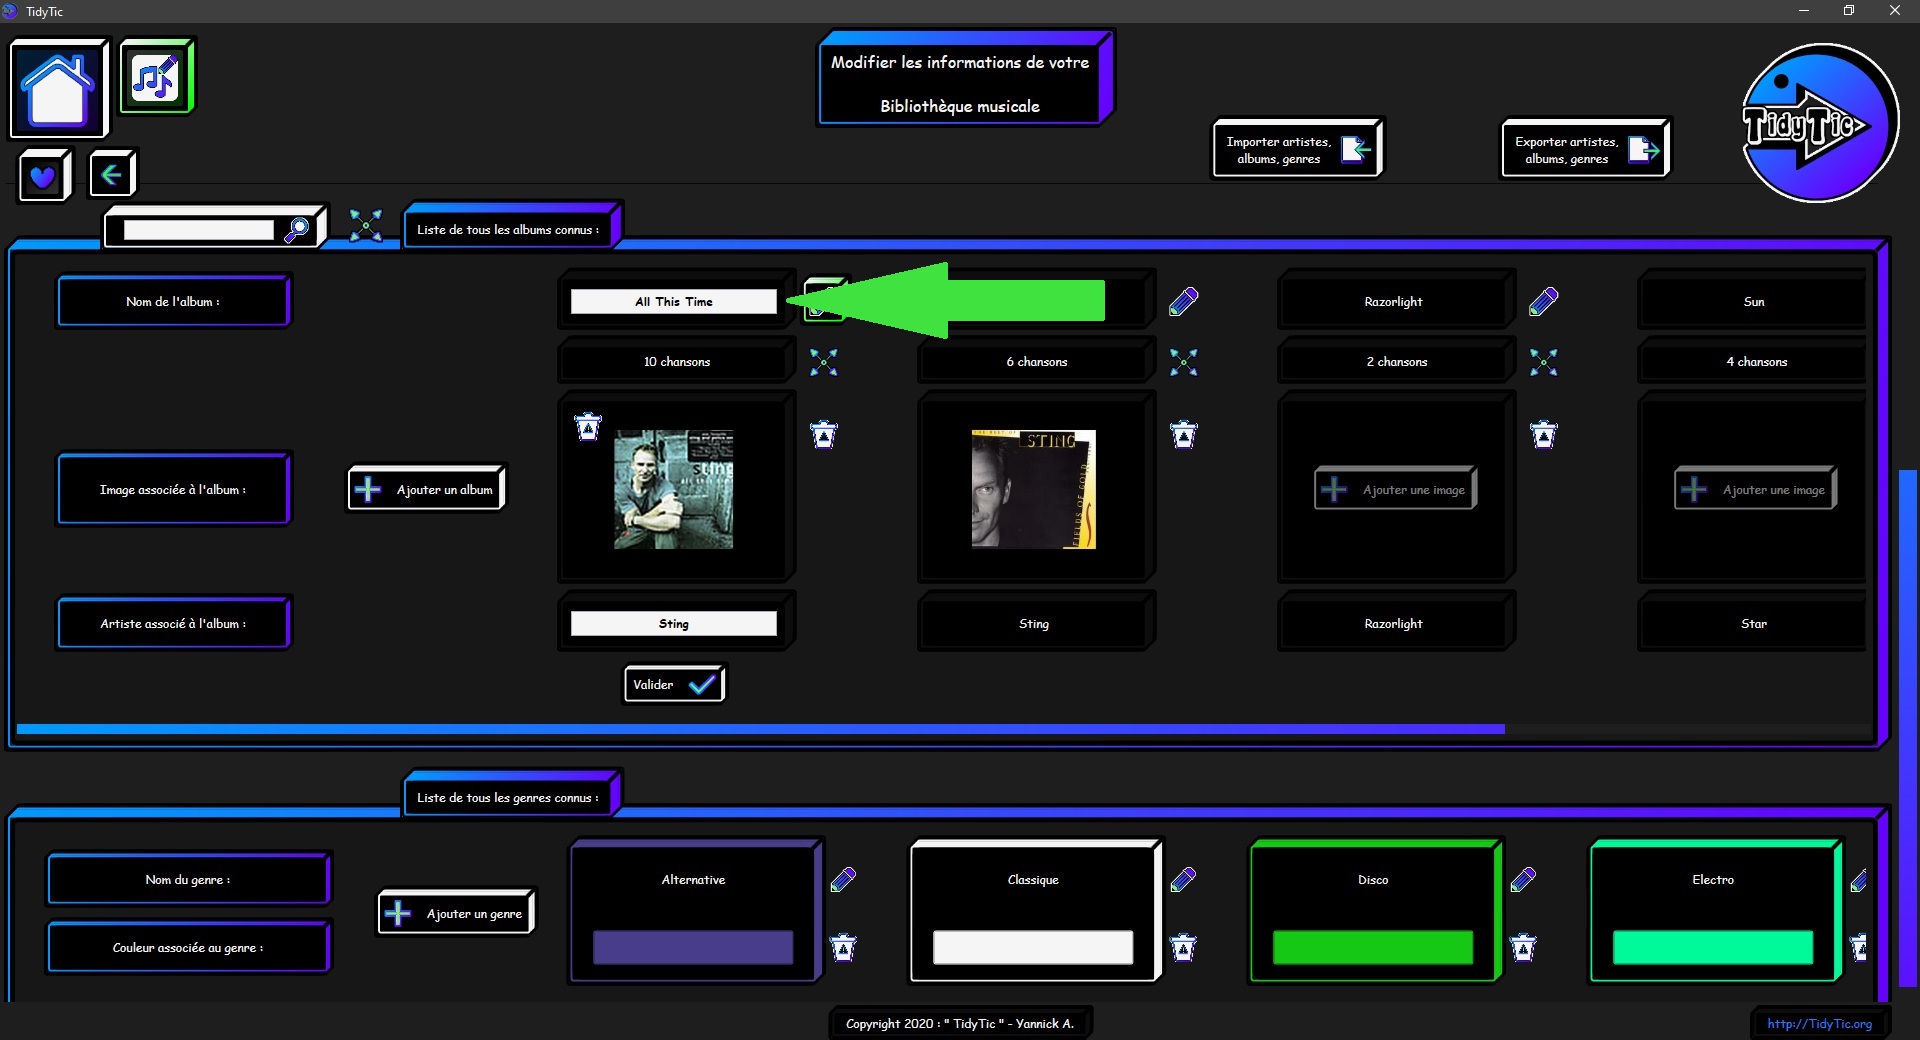Focus the album search field
The width and height of the screenshot is (1920, 1040).
click(x=198, y=230)
